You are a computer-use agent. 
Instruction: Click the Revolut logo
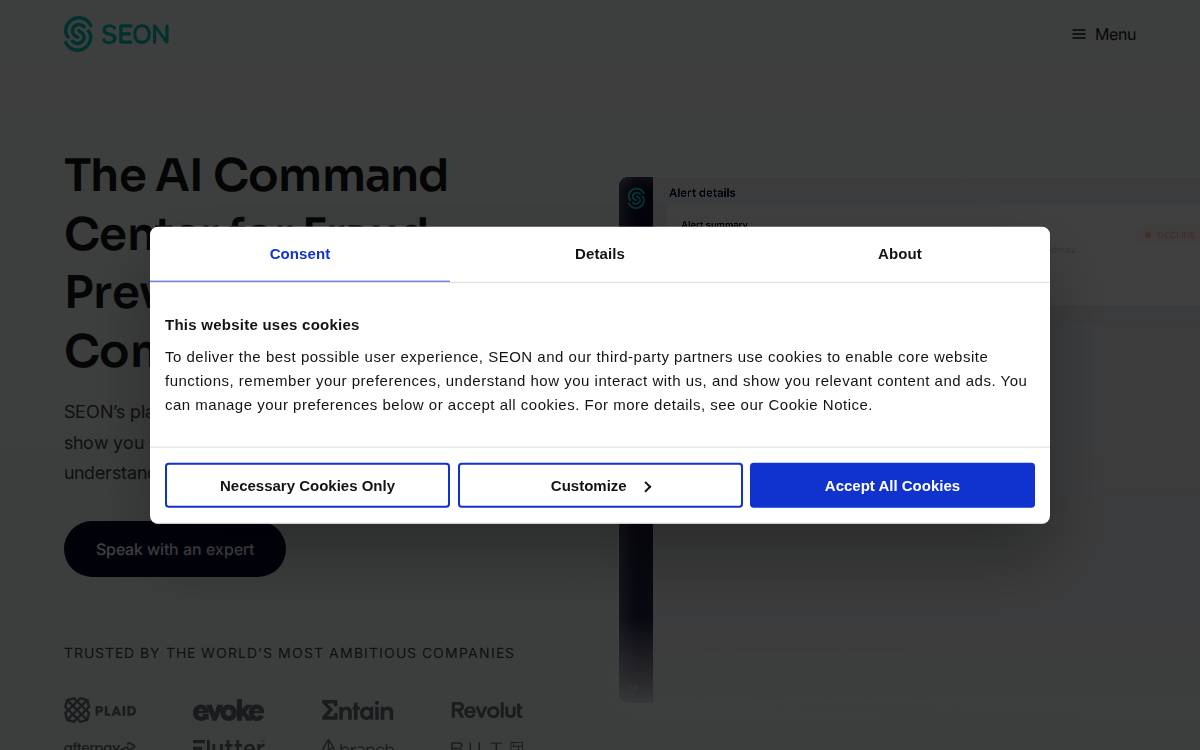(x=487, y=710)
